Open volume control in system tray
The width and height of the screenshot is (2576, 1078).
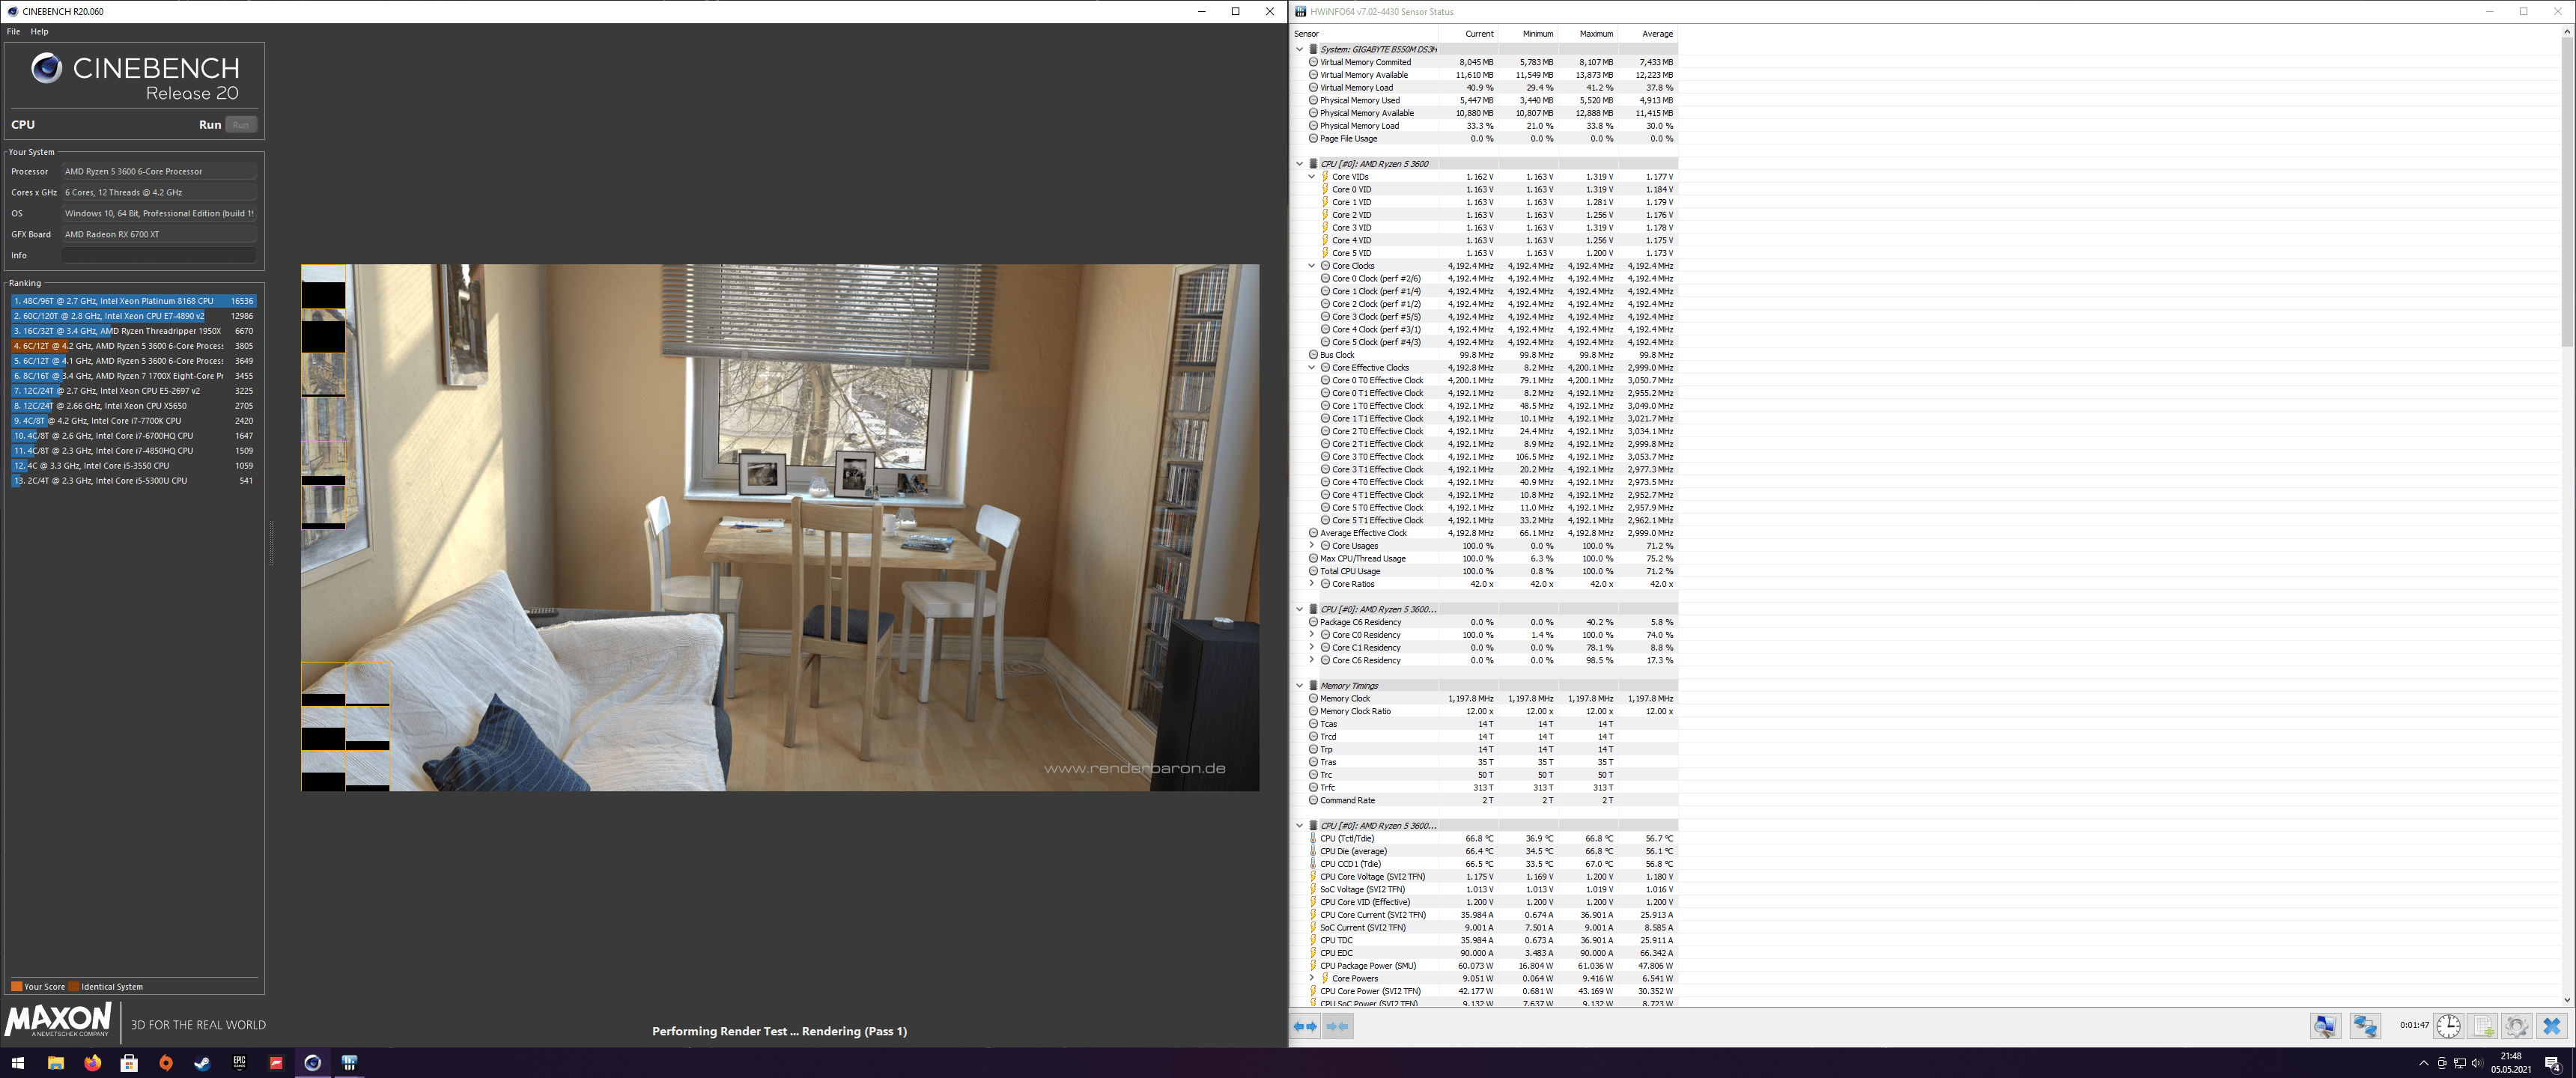coord(2477,1063)
